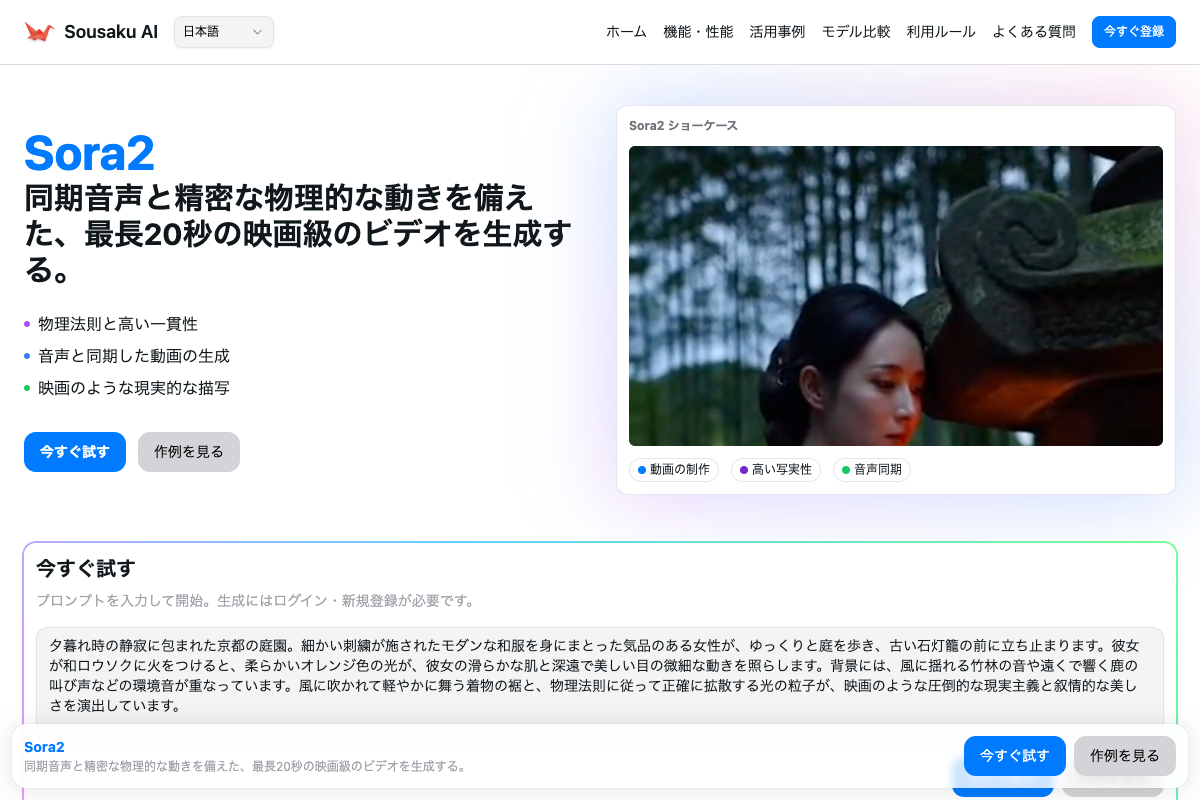Go to 機能・性能 in navigation
Viewport: 1200px width, 800px height.
[698, 32]
